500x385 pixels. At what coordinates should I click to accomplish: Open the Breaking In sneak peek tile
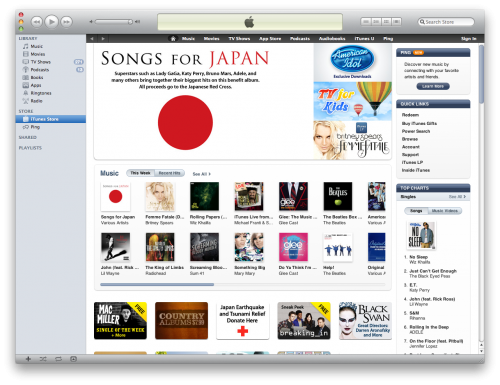coord(304,321)
